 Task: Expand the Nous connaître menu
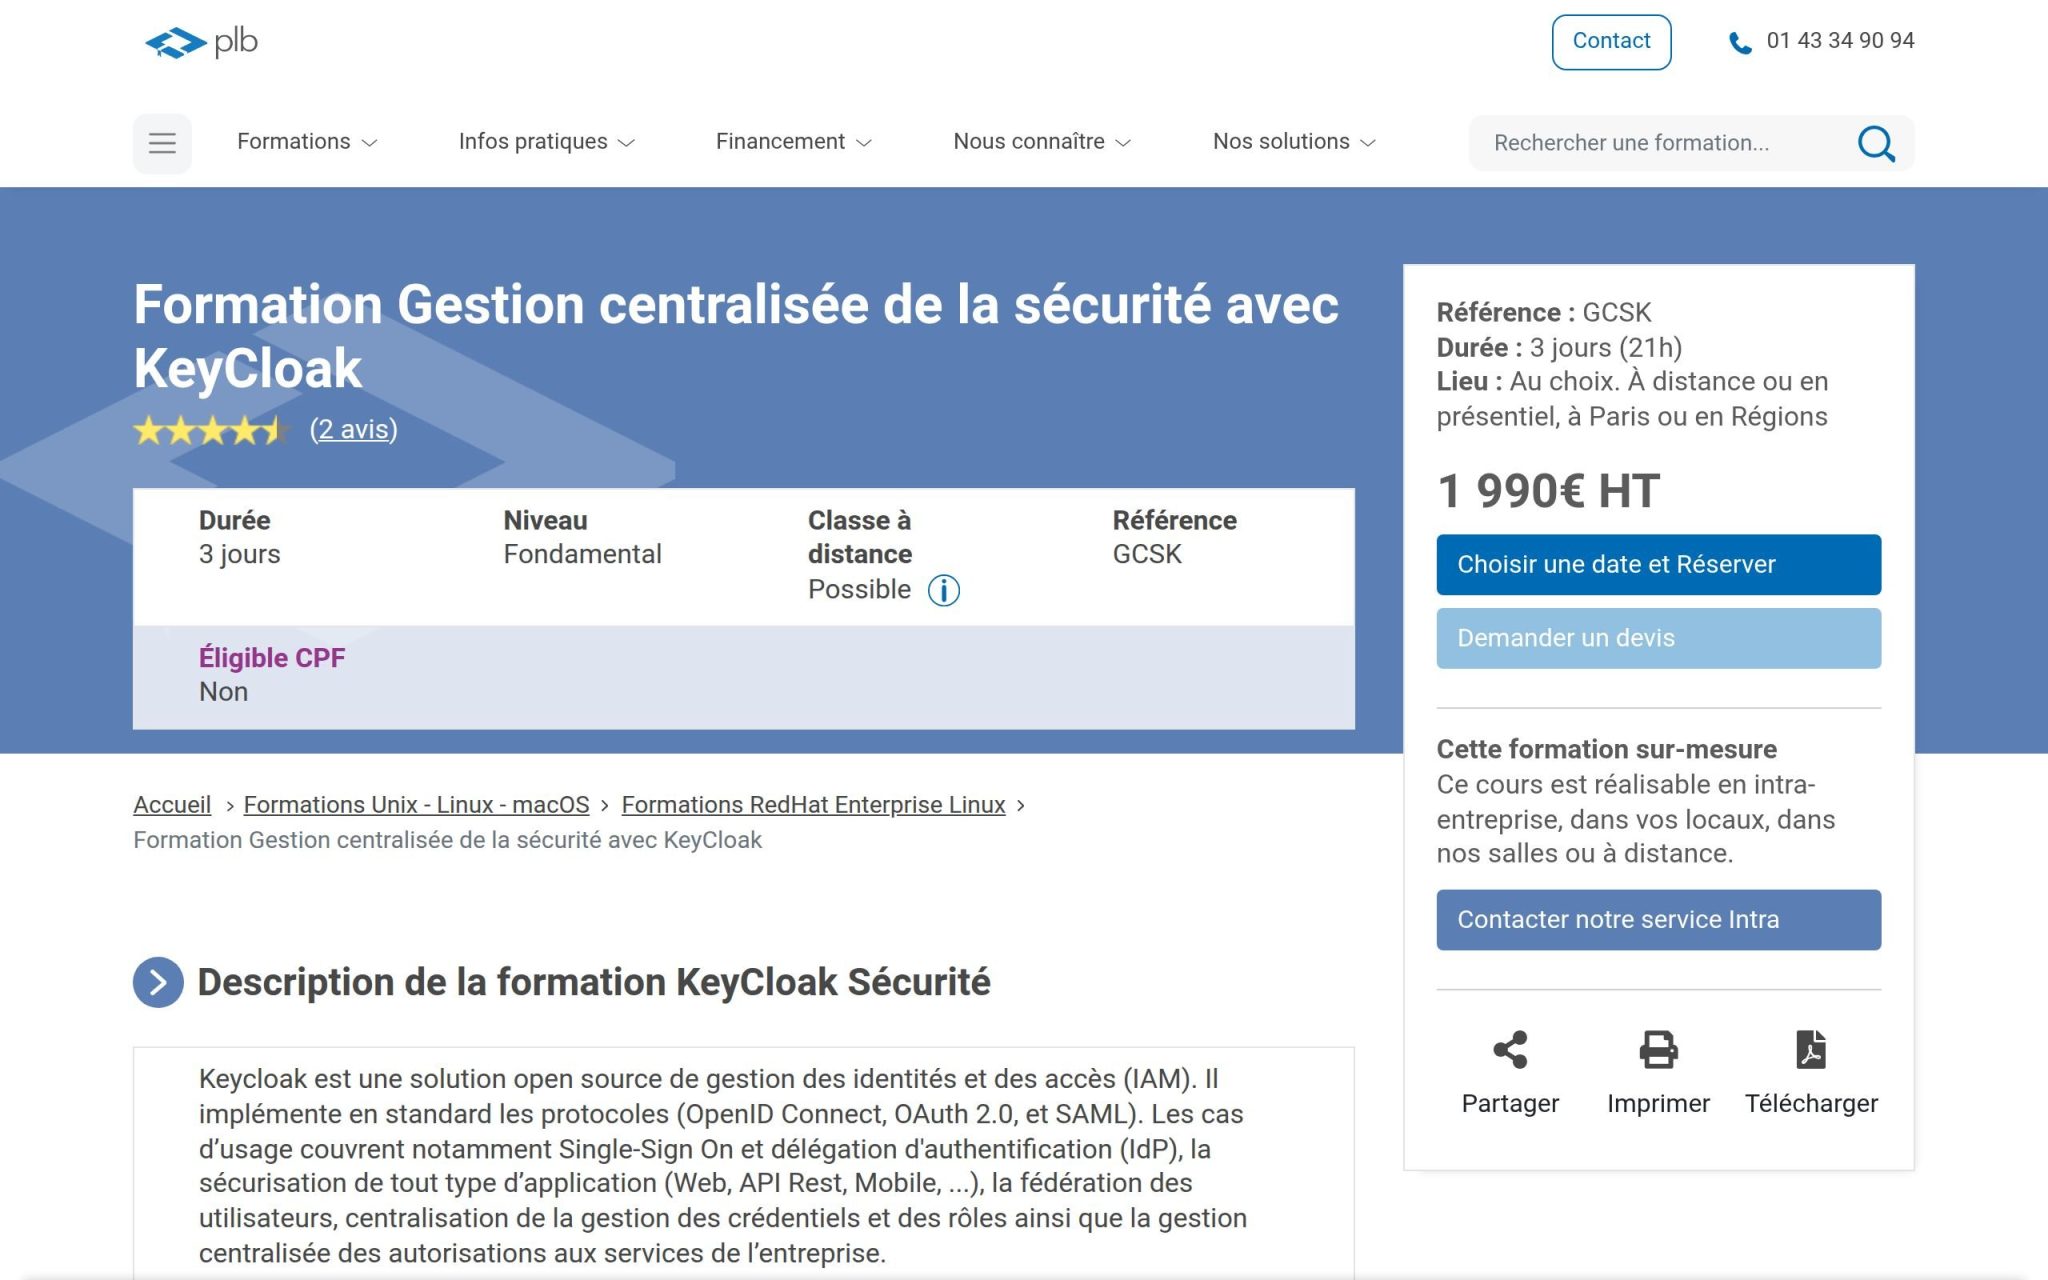(x=1041, y=142)
